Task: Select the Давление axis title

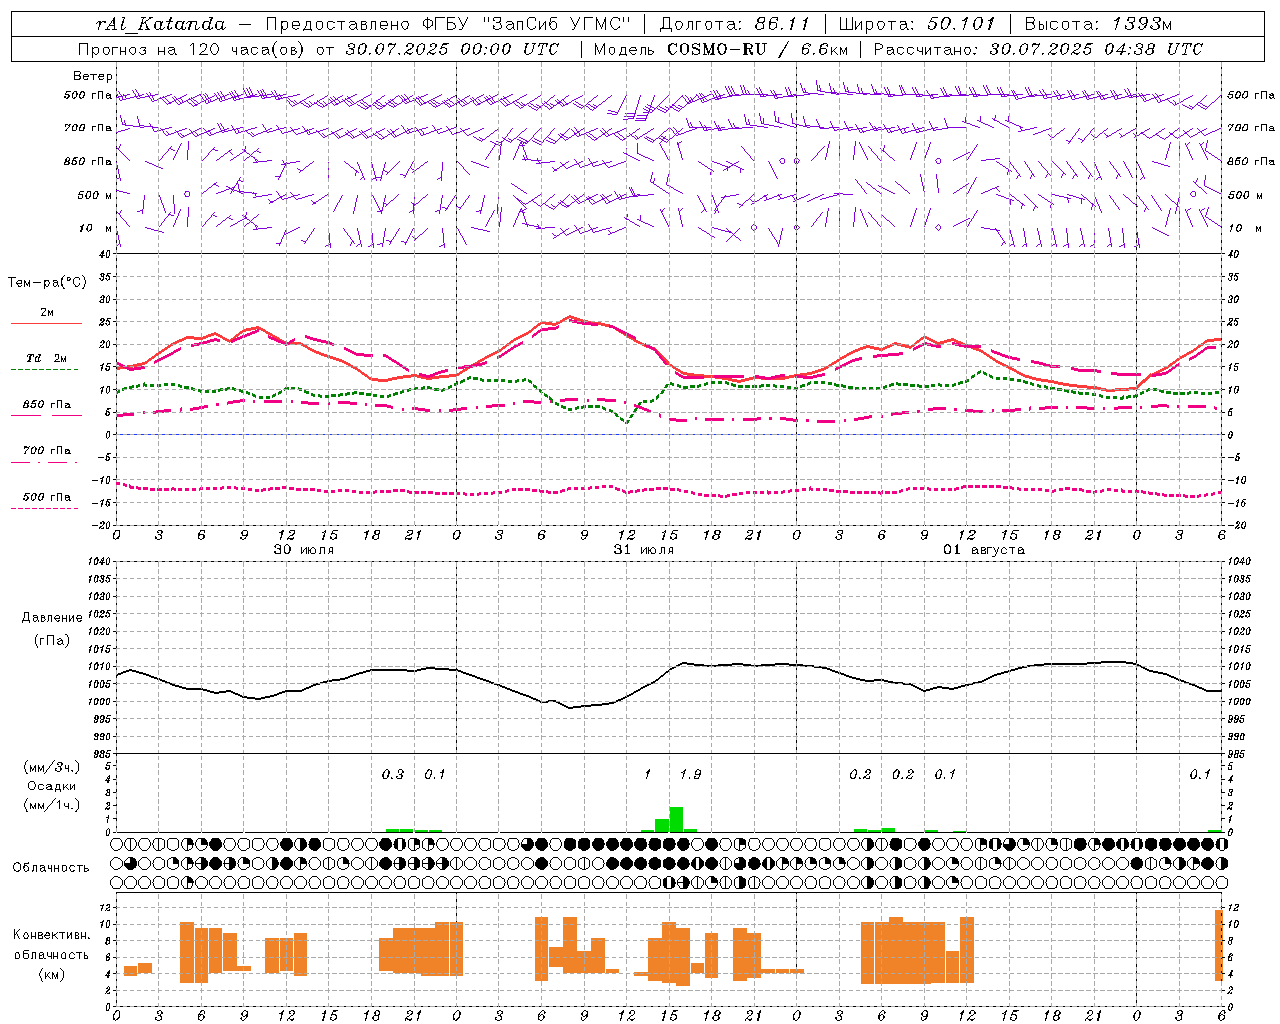Action: [52, 618]
